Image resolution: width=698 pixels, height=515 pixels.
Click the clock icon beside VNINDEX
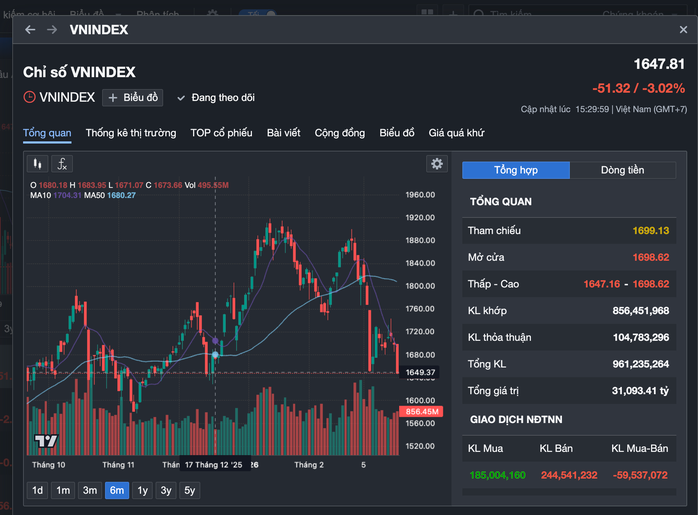(30, 97)
